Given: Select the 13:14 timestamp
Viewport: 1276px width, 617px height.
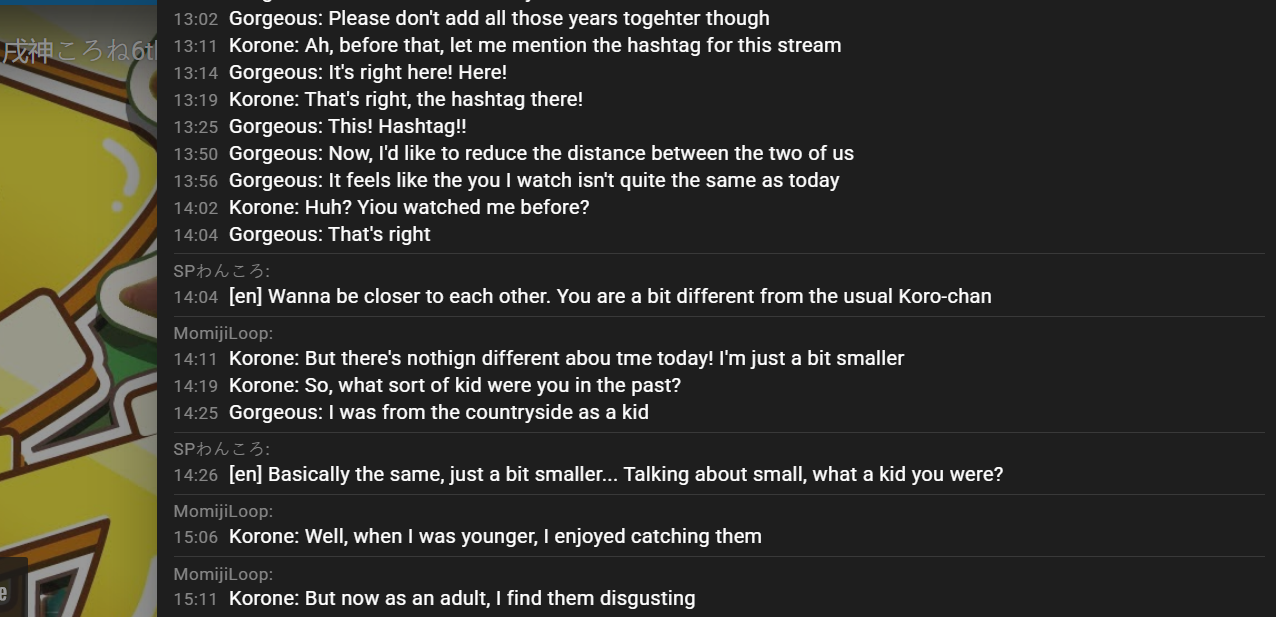Looking at the screenshot, I should point(195,73).
